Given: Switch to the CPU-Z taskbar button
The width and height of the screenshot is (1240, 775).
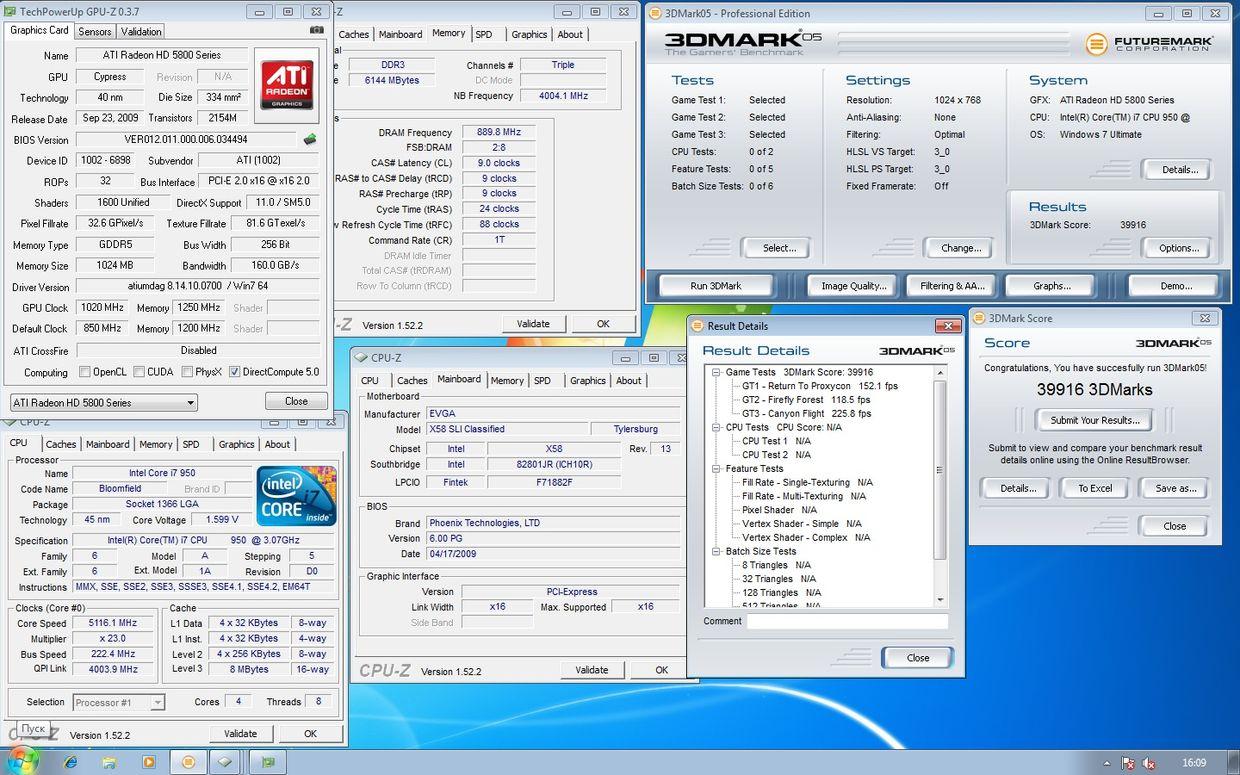Looking at the screenshot, I should (227, 762).
